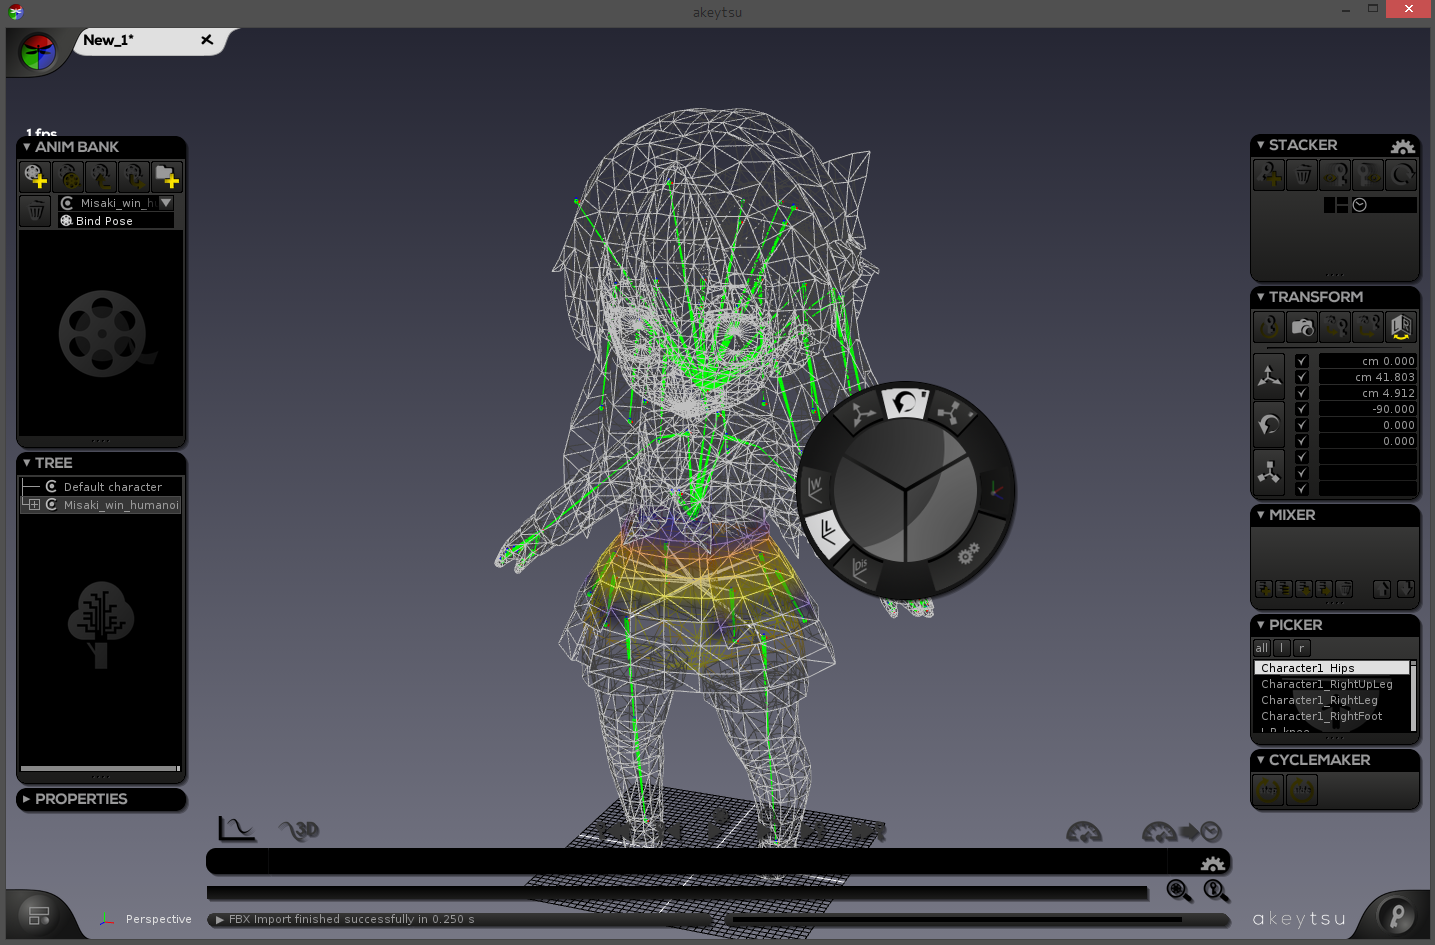
Task: Select Character1_Hips in Picker list
Action: pyautogui.click(x=1331, y=668)
